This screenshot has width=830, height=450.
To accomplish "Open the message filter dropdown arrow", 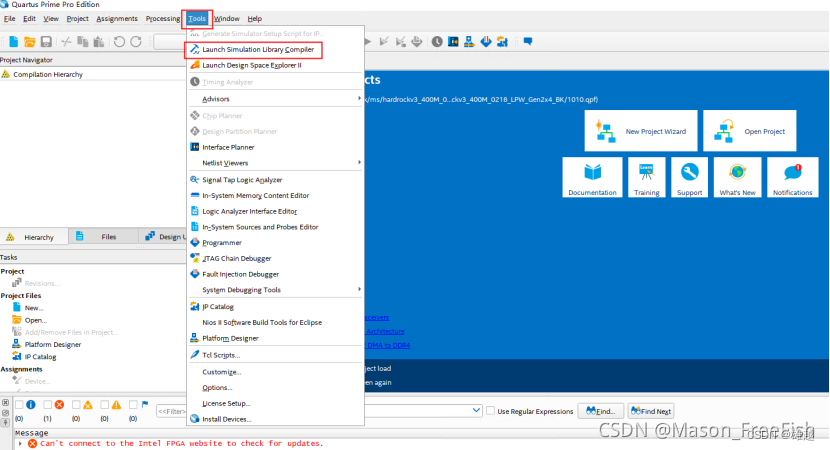I will [476, 410].
